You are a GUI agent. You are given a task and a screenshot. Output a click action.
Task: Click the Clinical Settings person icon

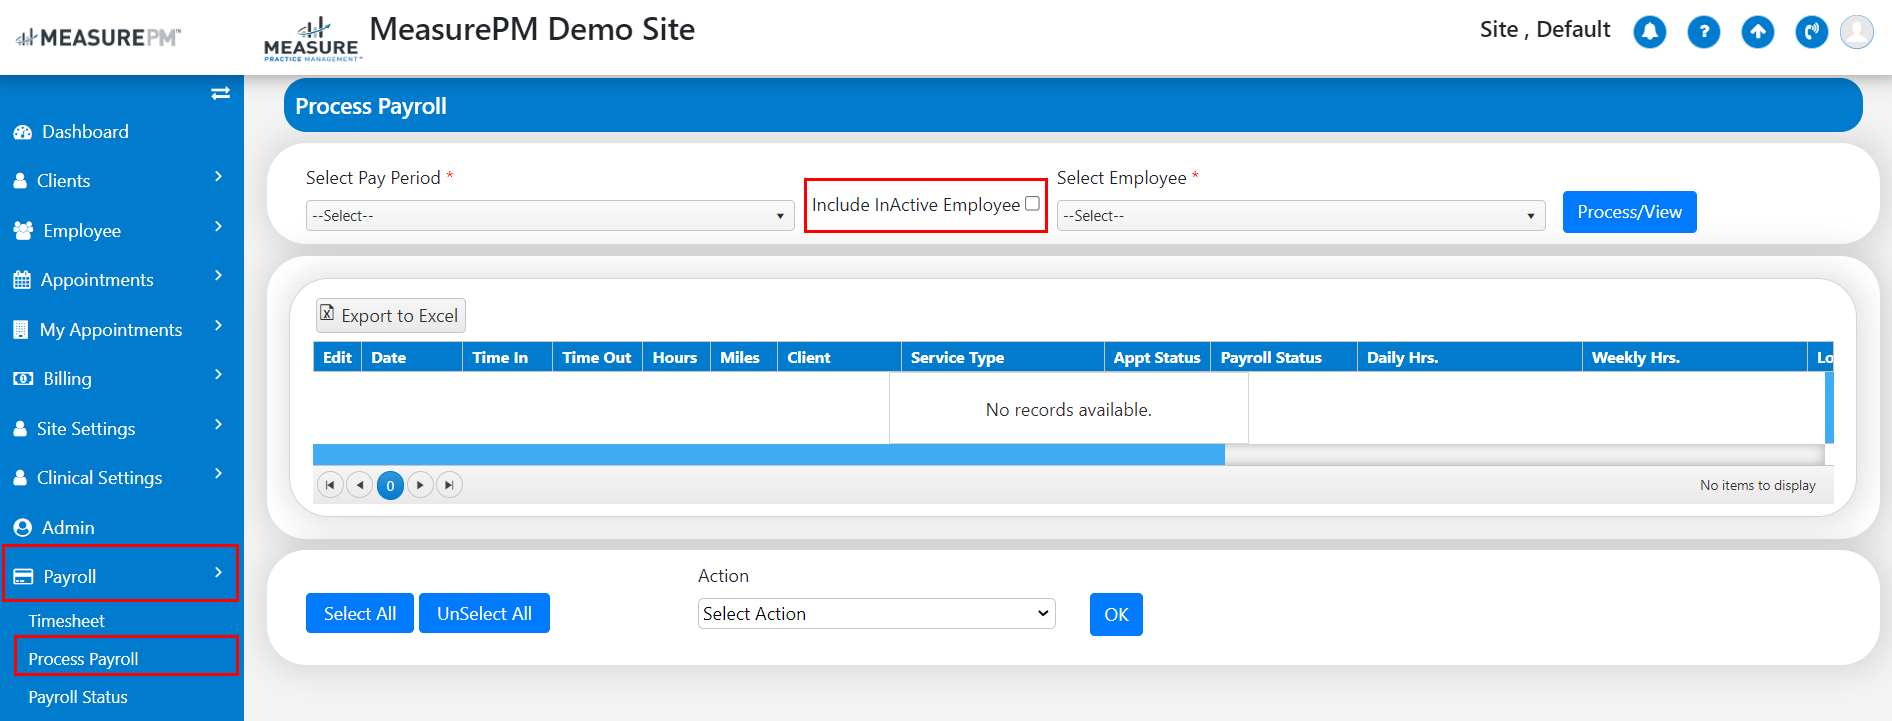pyautogui.click(x=20, y=478)
